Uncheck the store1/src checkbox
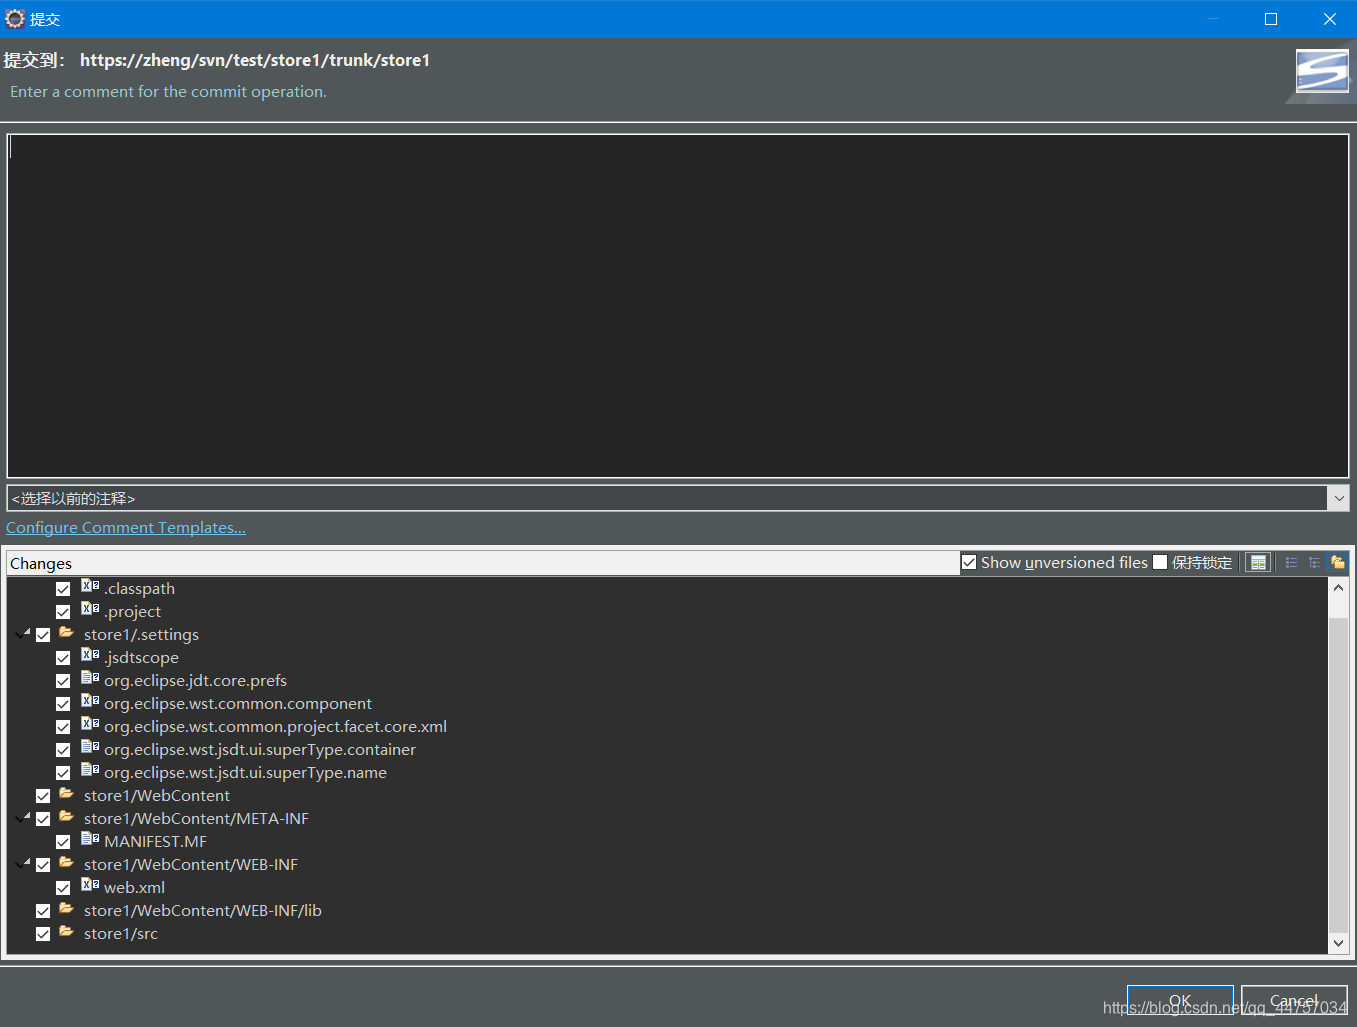1357x1027 pixels. tap(43, 934)
